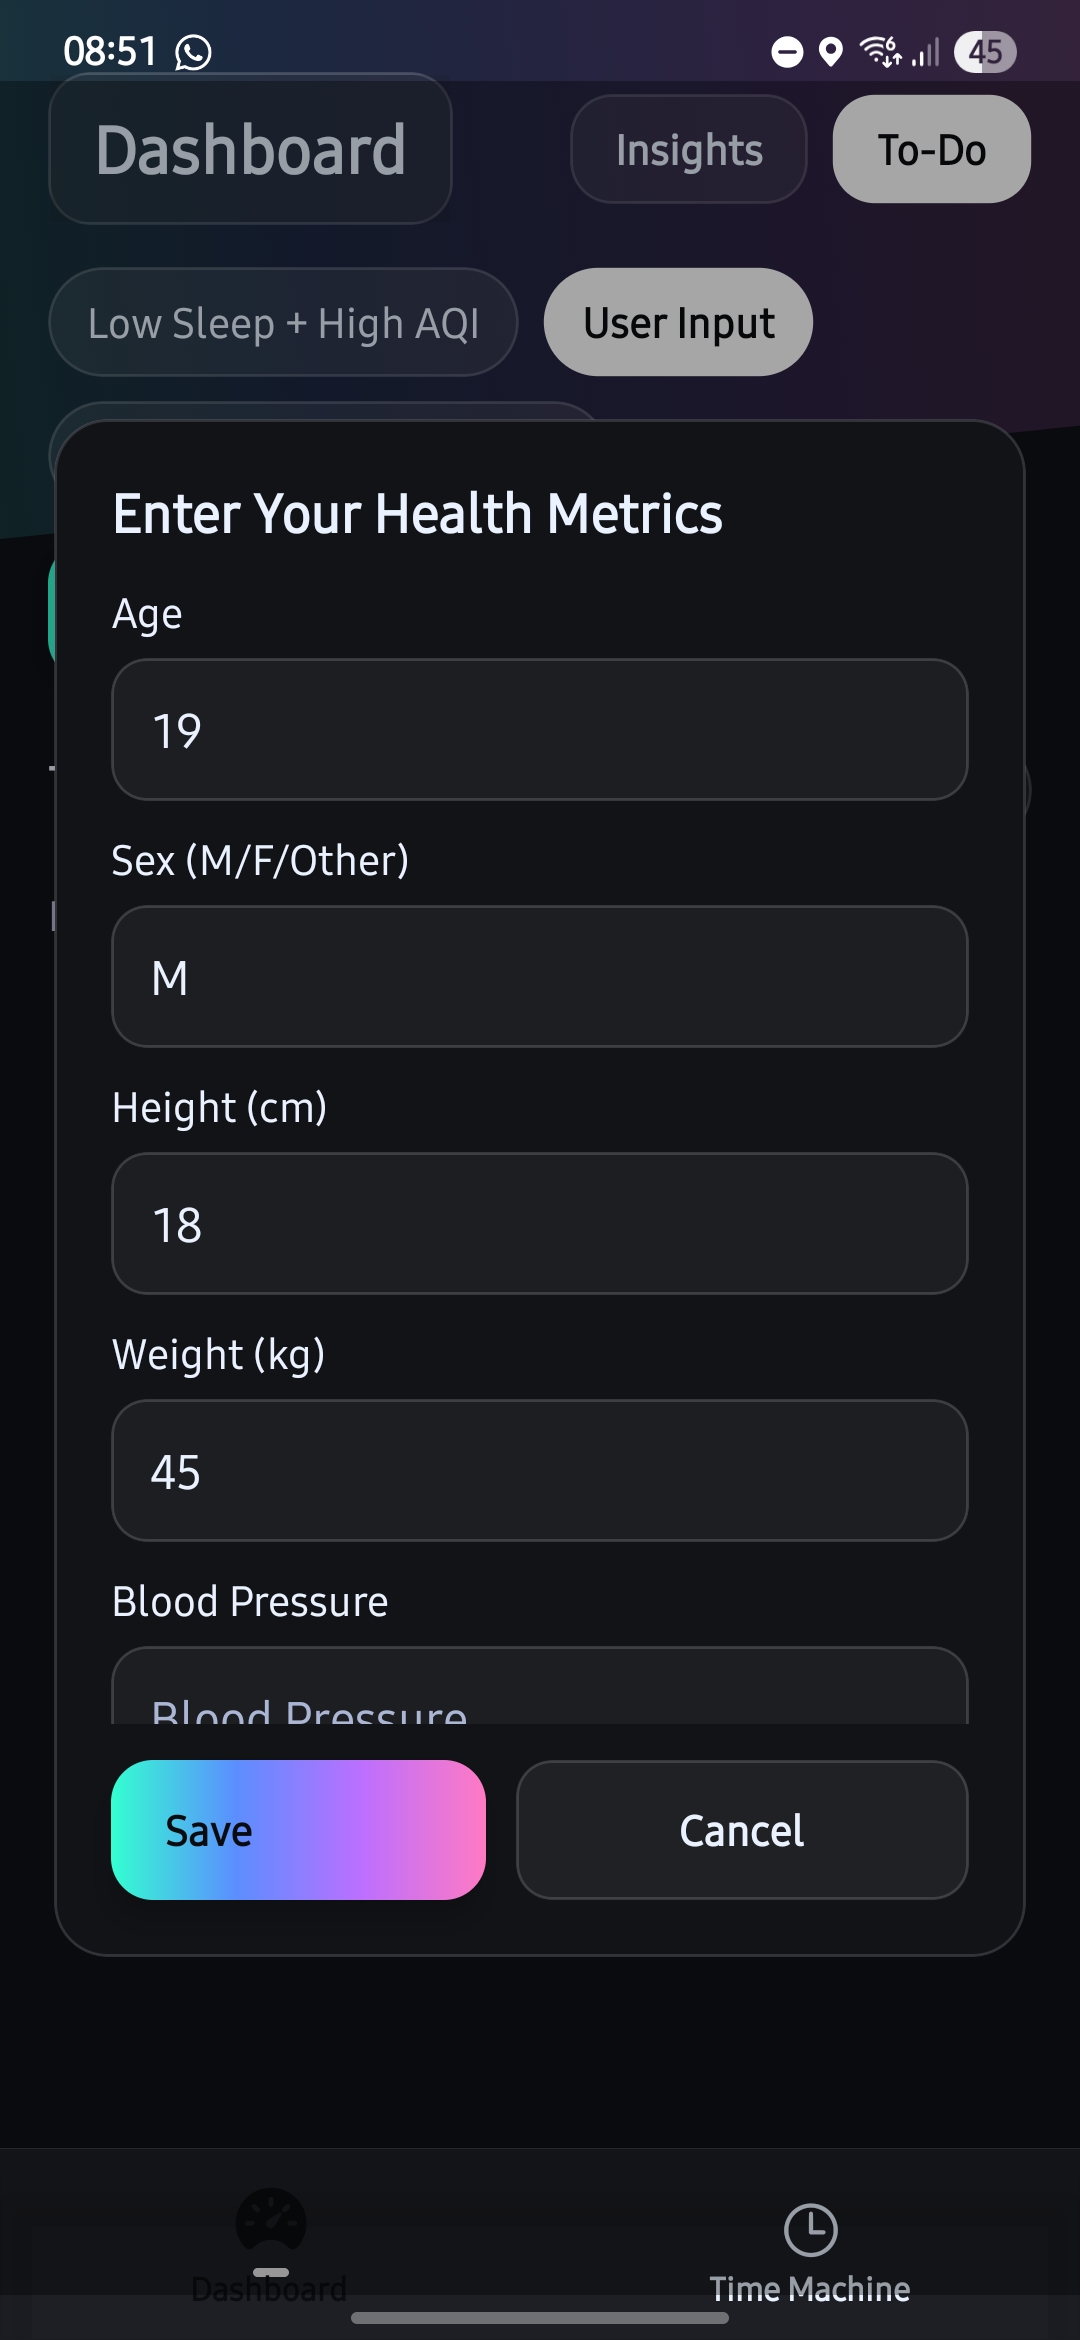Select the User Input chip
Screen dimensions: 1080x2340
[x=678, y=322]
